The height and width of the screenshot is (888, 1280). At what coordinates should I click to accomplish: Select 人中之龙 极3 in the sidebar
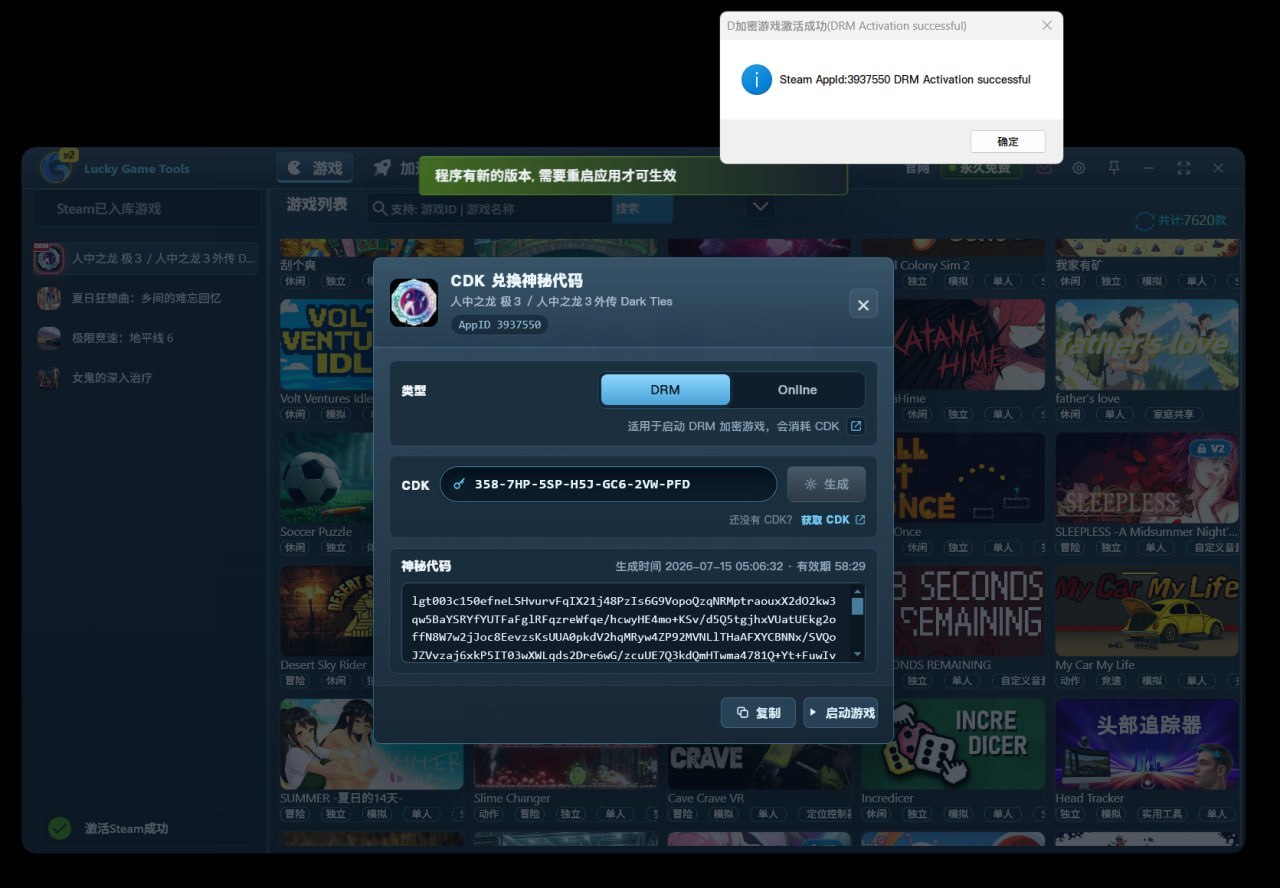(146, 259)
